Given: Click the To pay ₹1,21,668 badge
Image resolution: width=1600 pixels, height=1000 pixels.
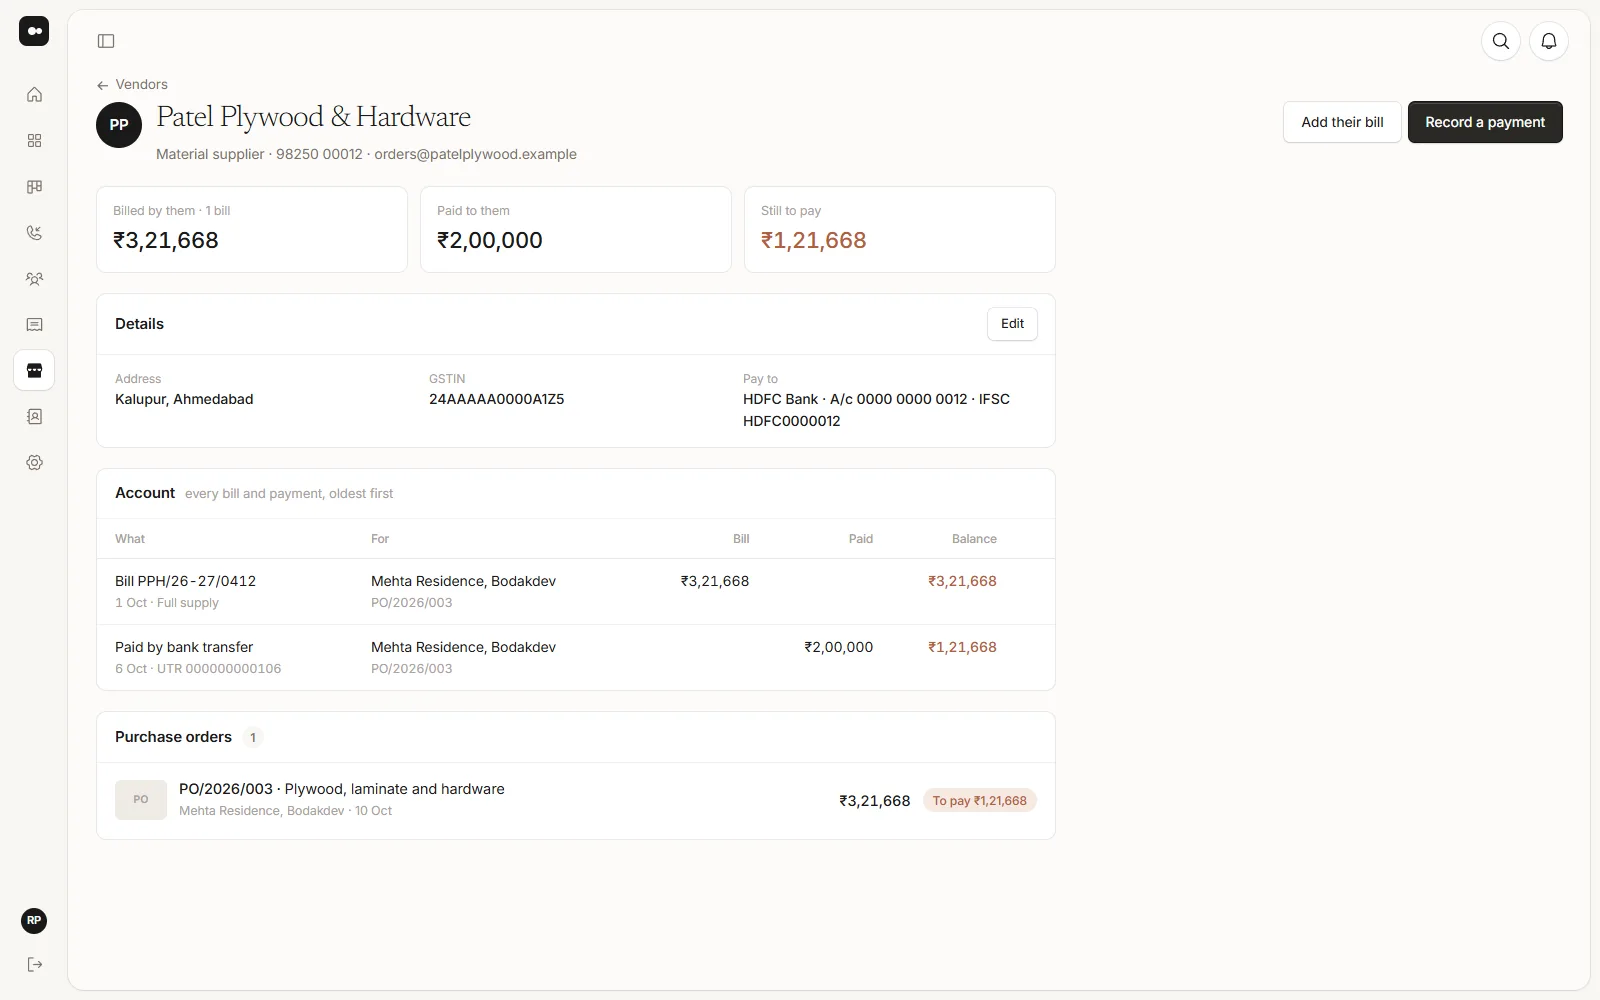Looking at the screenshot, I should click(x=980, y=801).
